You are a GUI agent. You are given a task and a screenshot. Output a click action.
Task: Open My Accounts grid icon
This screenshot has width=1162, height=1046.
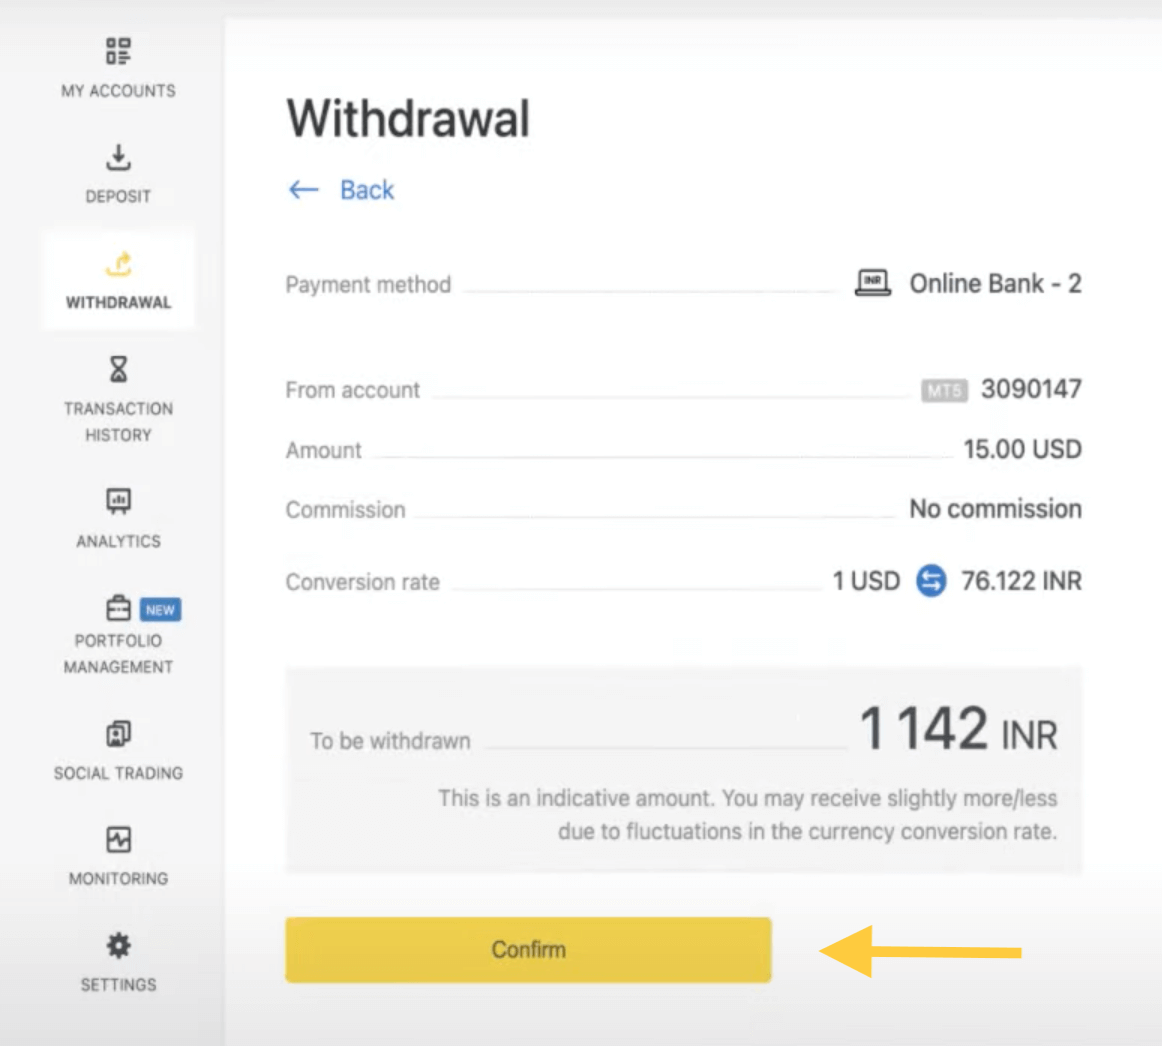[118, 51]
